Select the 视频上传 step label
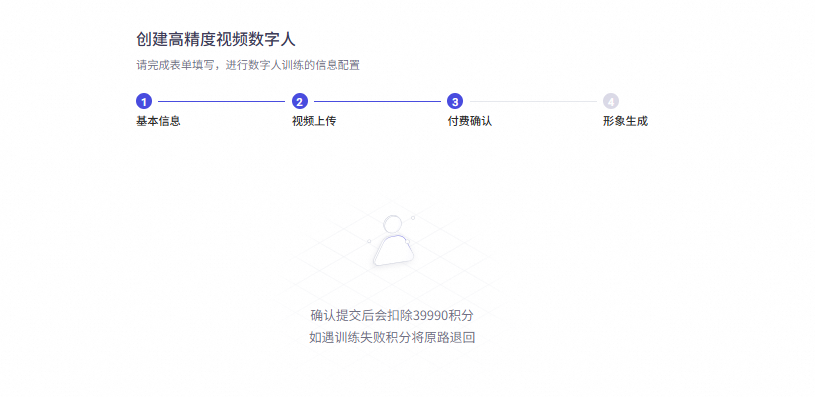 314,121
